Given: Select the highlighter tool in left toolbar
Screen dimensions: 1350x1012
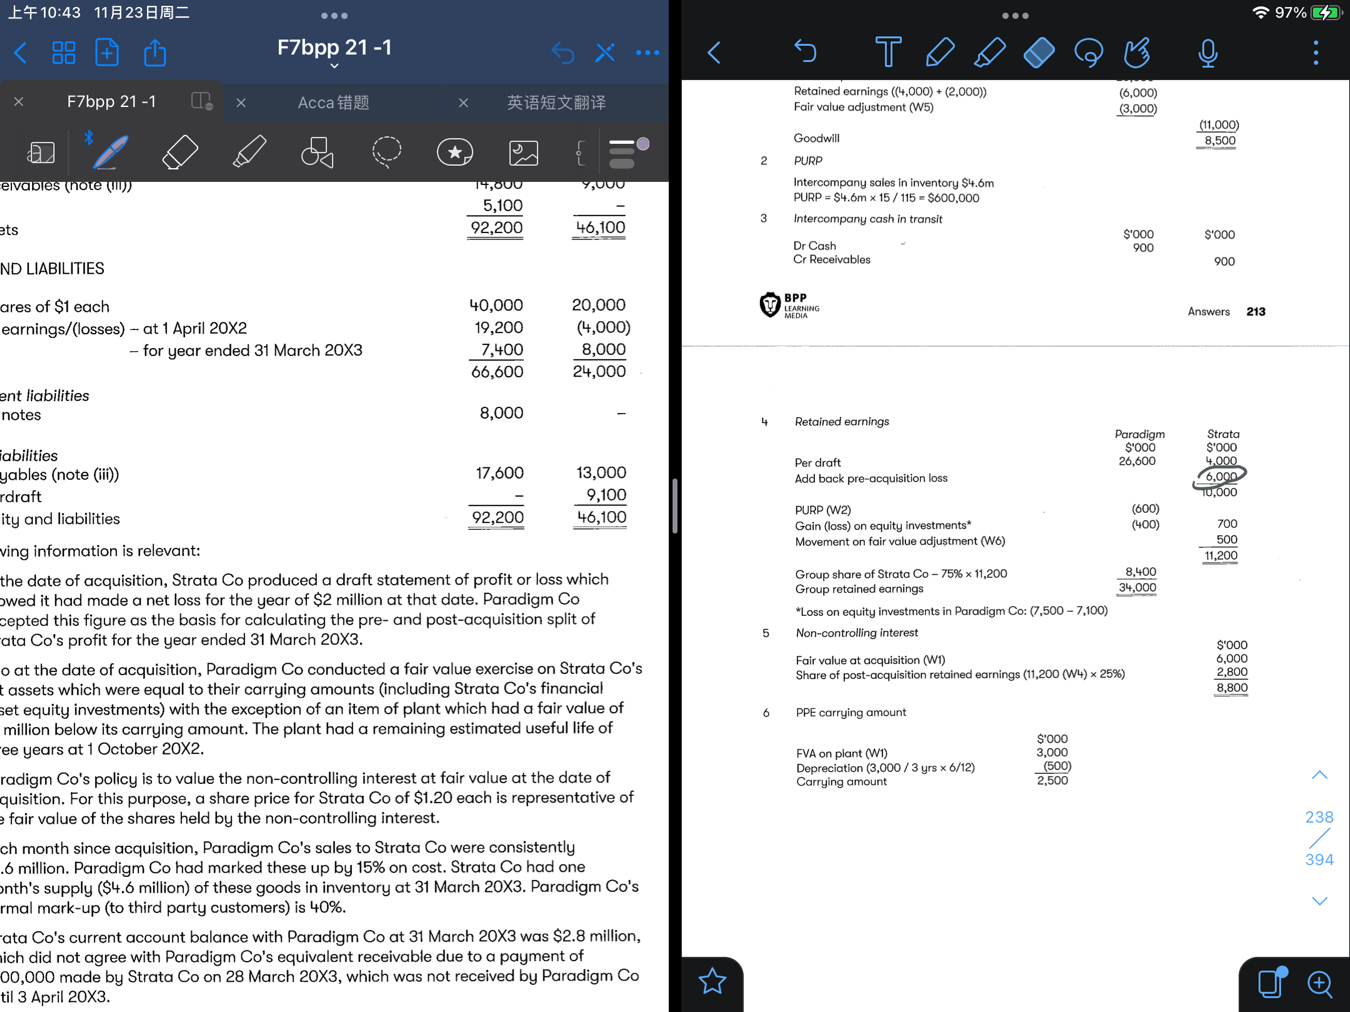Looking at the screenshot, I should 249,152.
